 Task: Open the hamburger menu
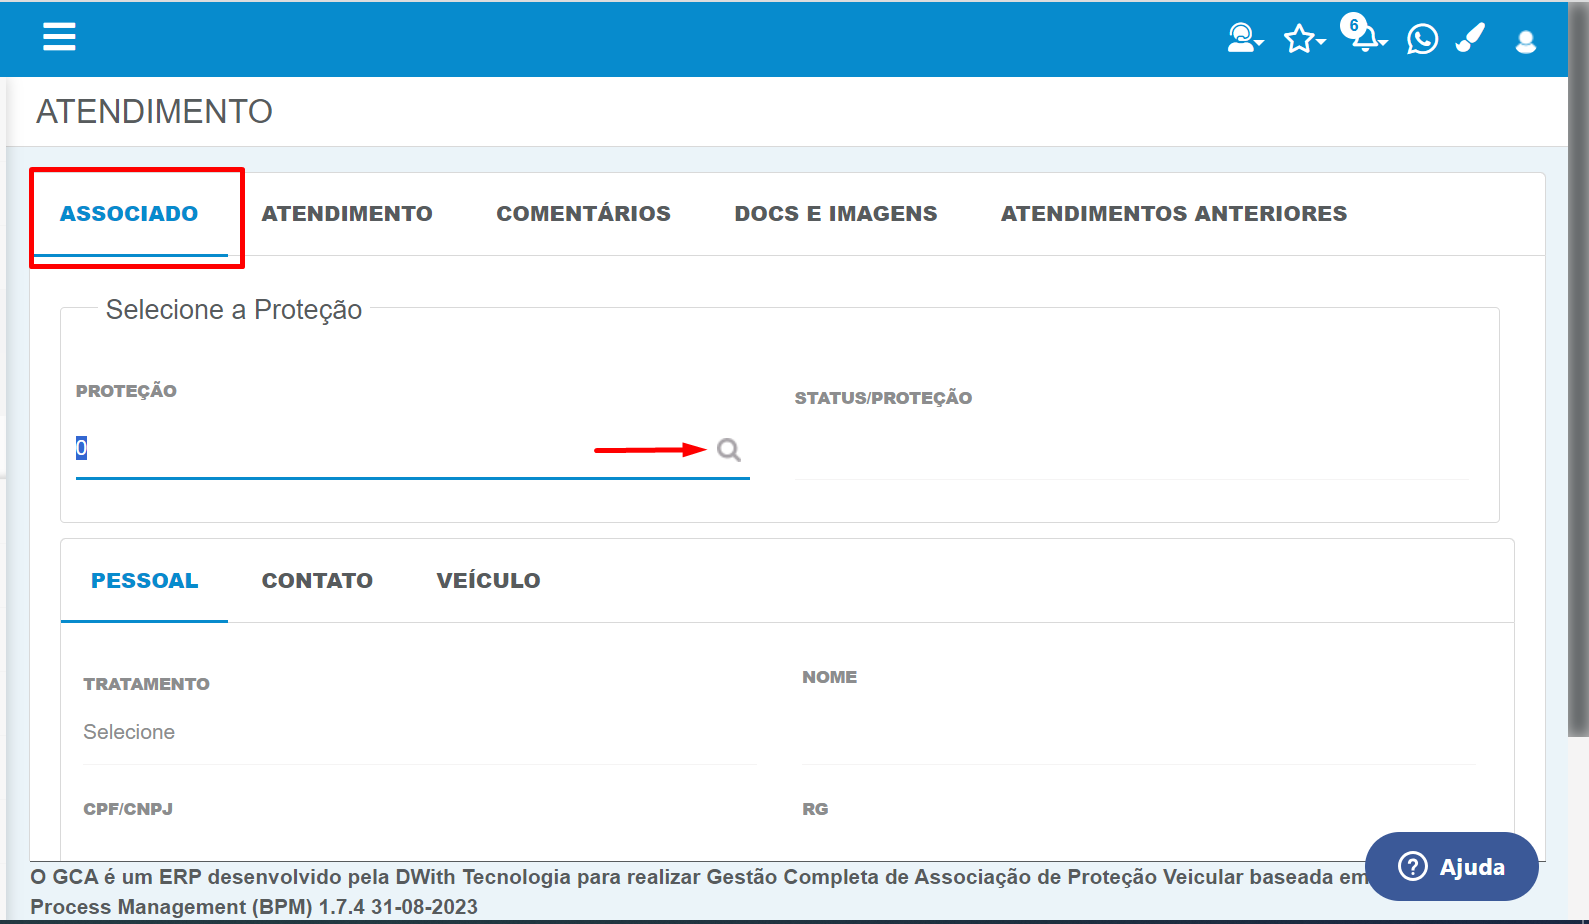tap(59, 37)
